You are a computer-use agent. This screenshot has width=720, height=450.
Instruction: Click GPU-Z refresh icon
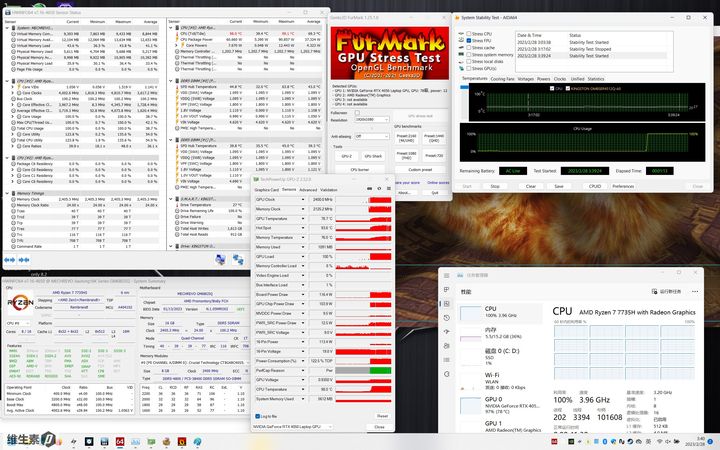point(379,189)
